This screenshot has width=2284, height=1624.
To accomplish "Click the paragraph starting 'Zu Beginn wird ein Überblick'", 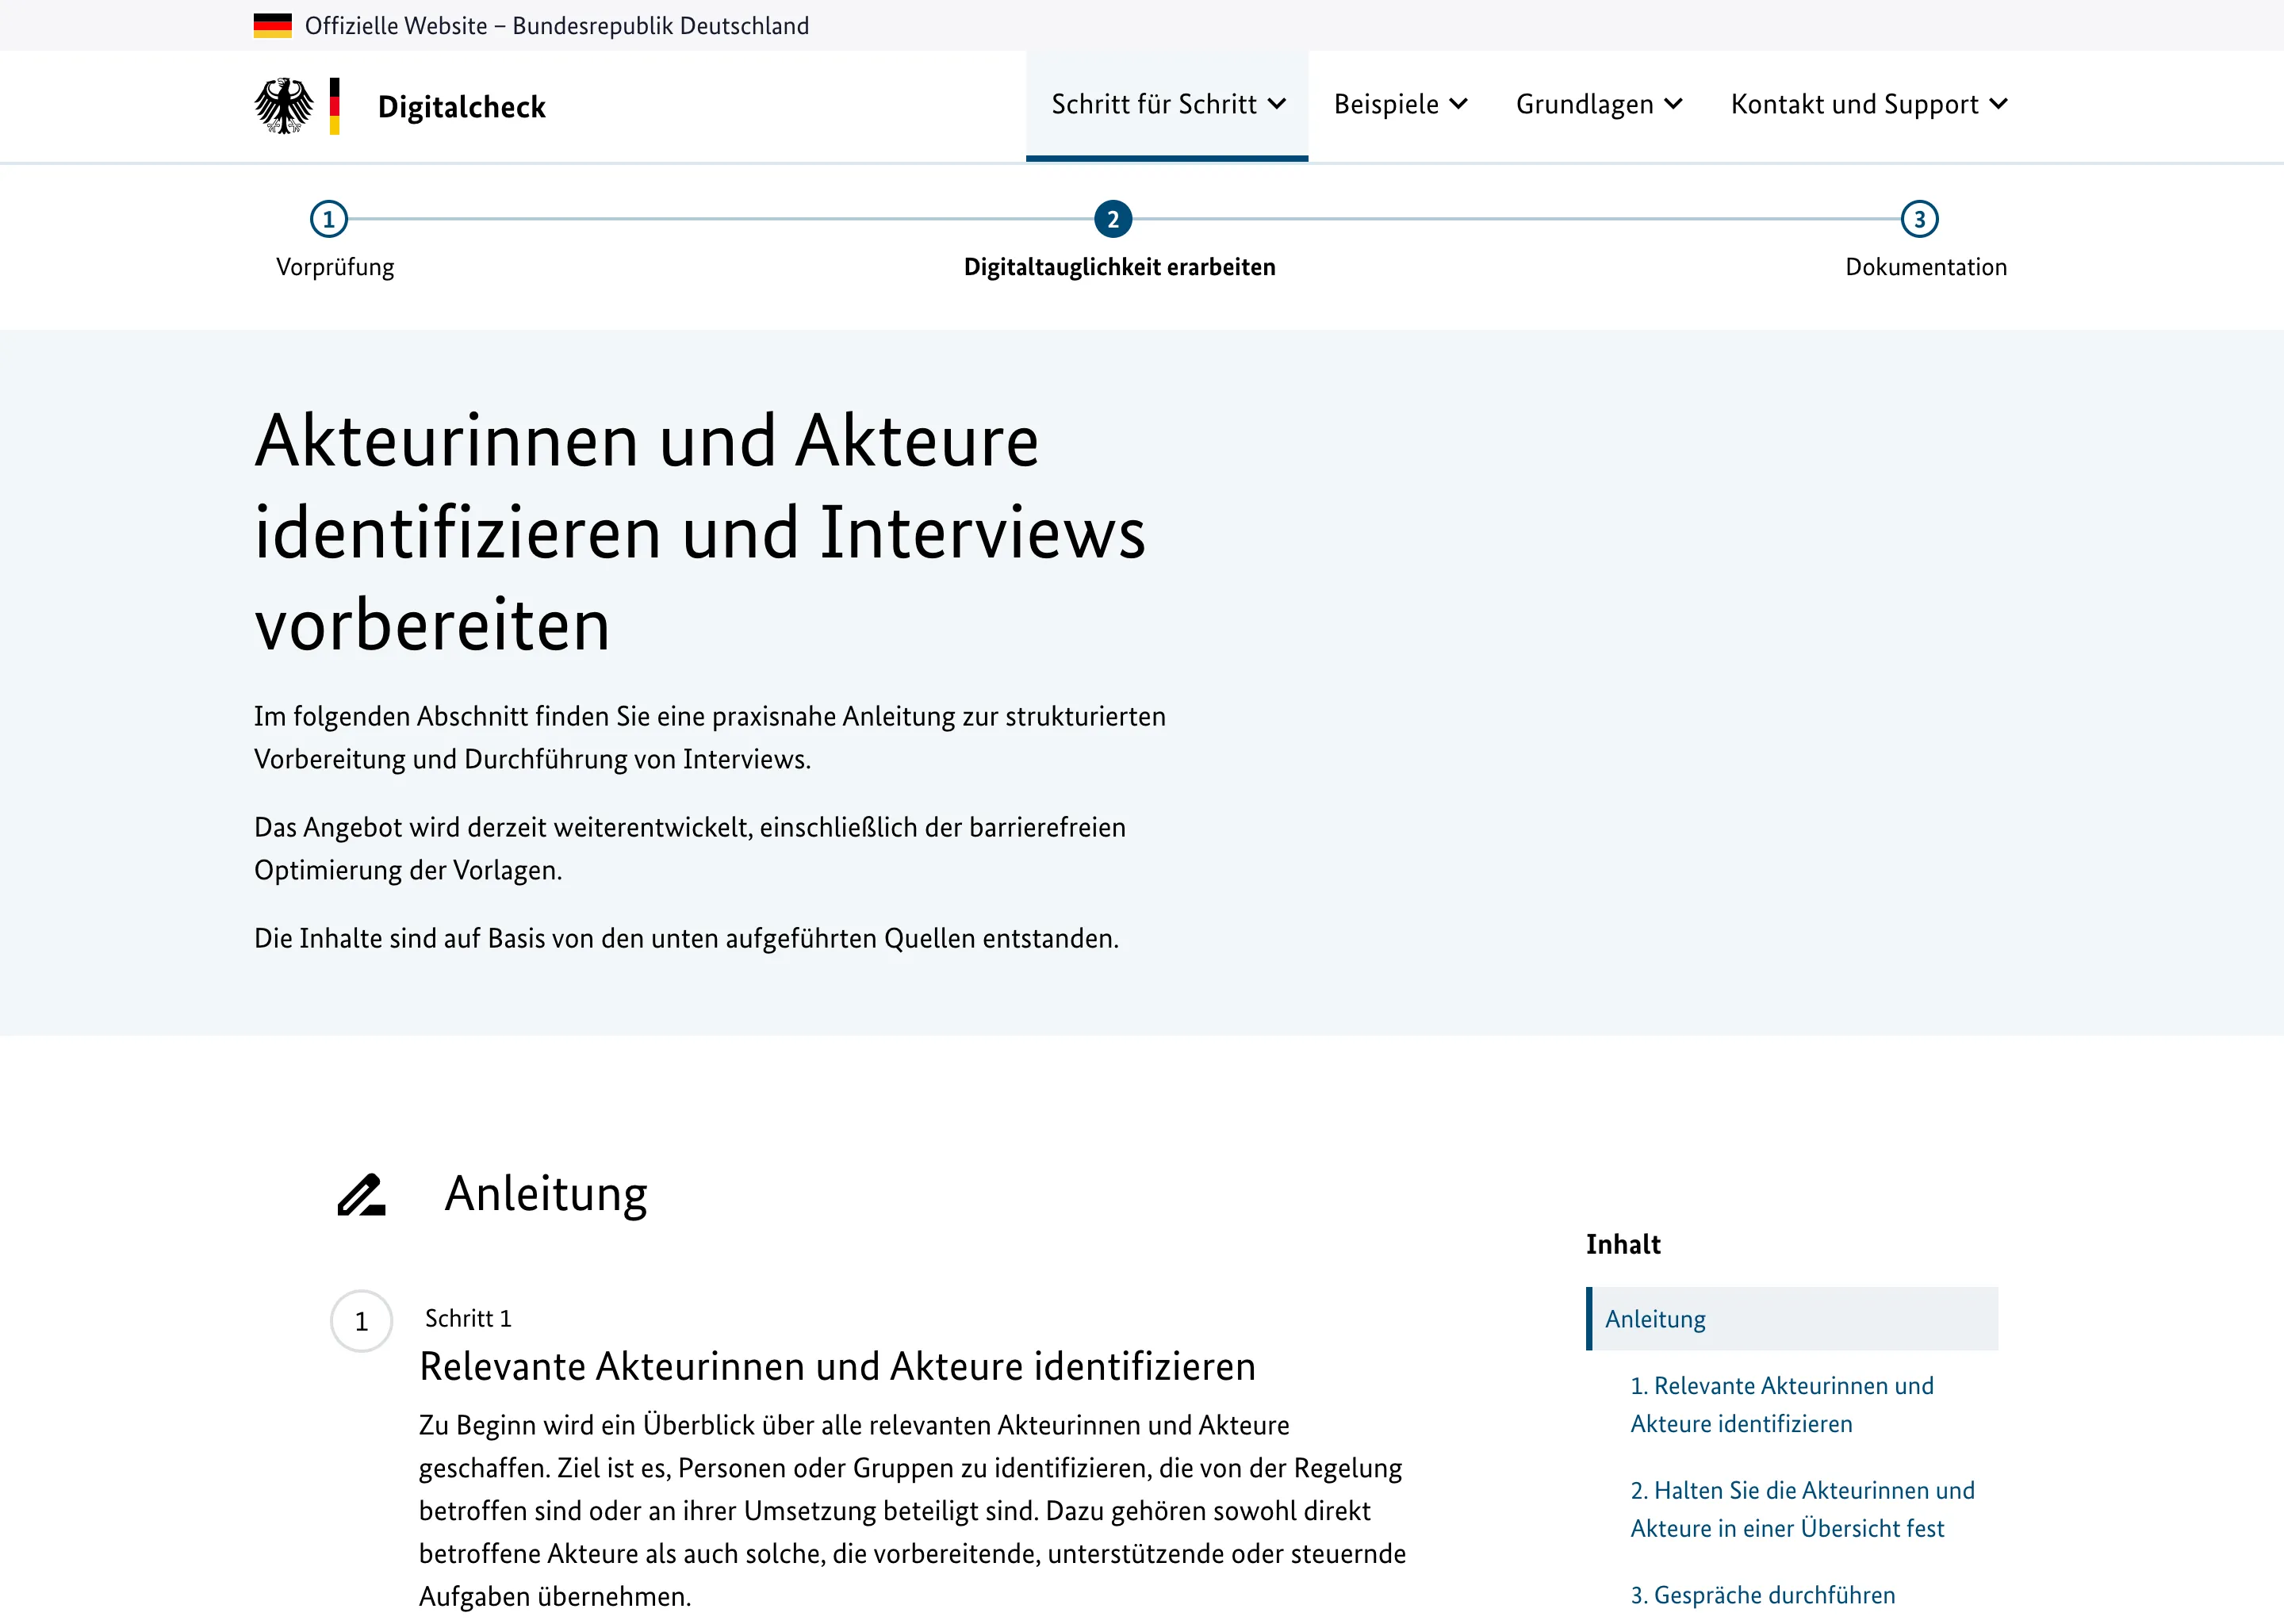I will pos(912,1511).
